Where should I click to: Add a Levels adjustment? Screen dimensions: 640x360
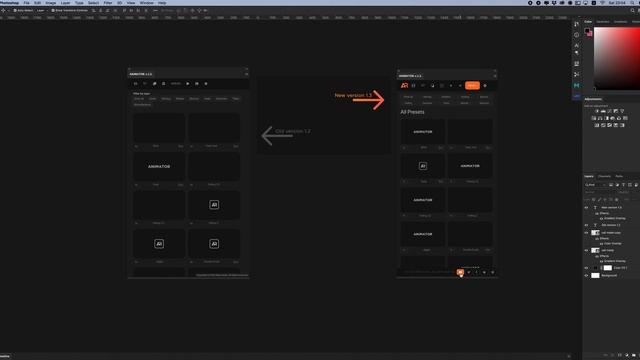(603, 111)
